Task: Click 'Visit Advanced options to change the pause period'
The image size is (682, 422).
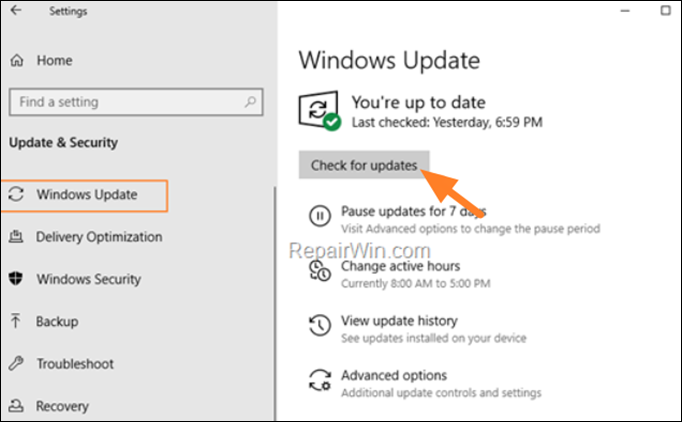Action: (471, 229)
